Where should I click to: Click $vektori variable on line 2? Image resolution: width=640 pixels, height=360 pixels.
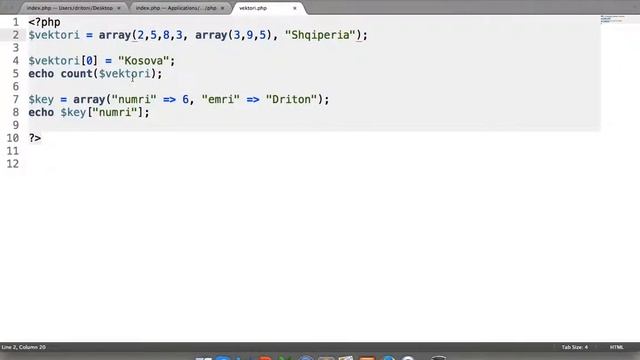(x=54, y=35)
